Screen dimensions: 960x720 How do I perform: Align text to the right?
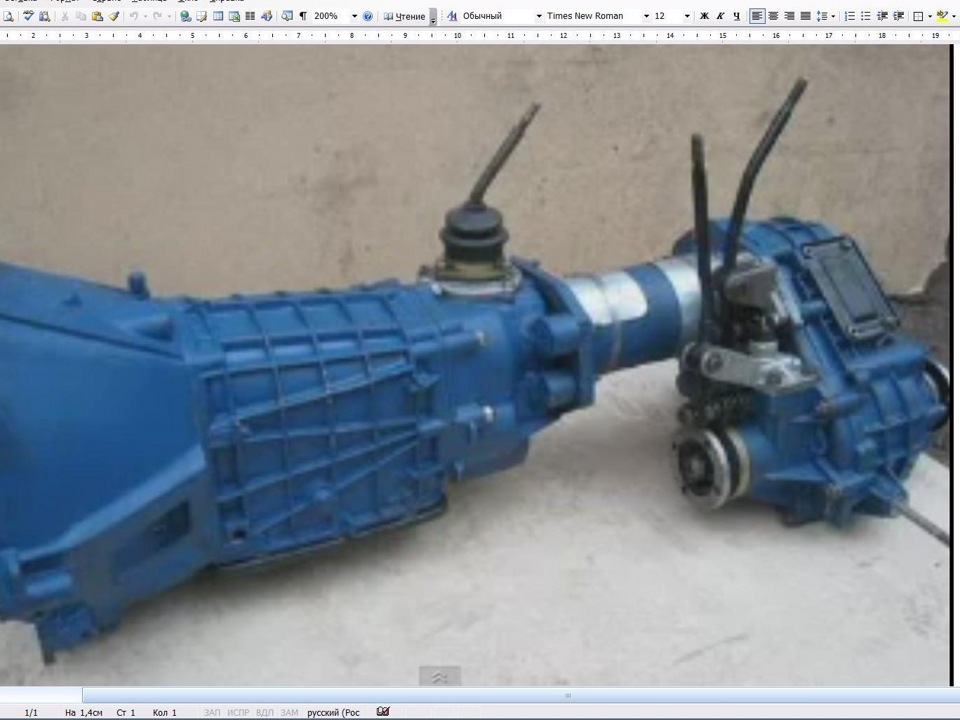click(790, 17)
